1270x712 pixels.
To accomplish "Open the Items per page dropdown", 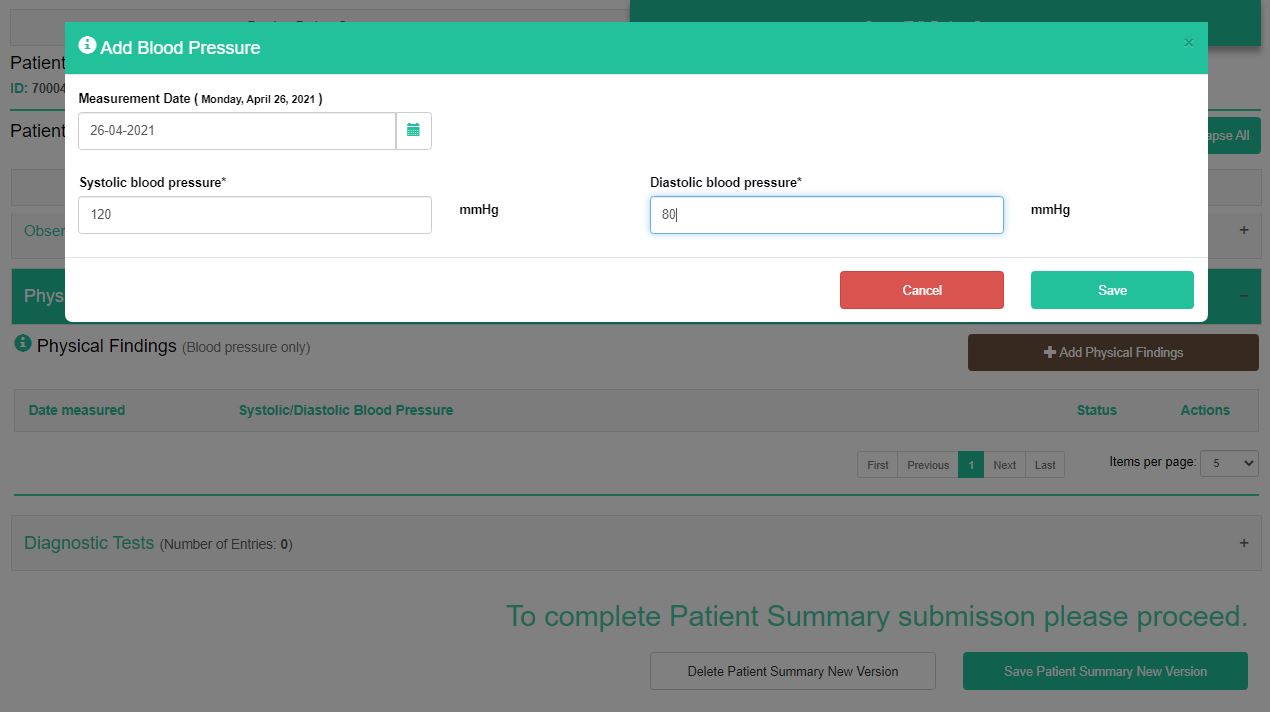I will pos(1228,463).
